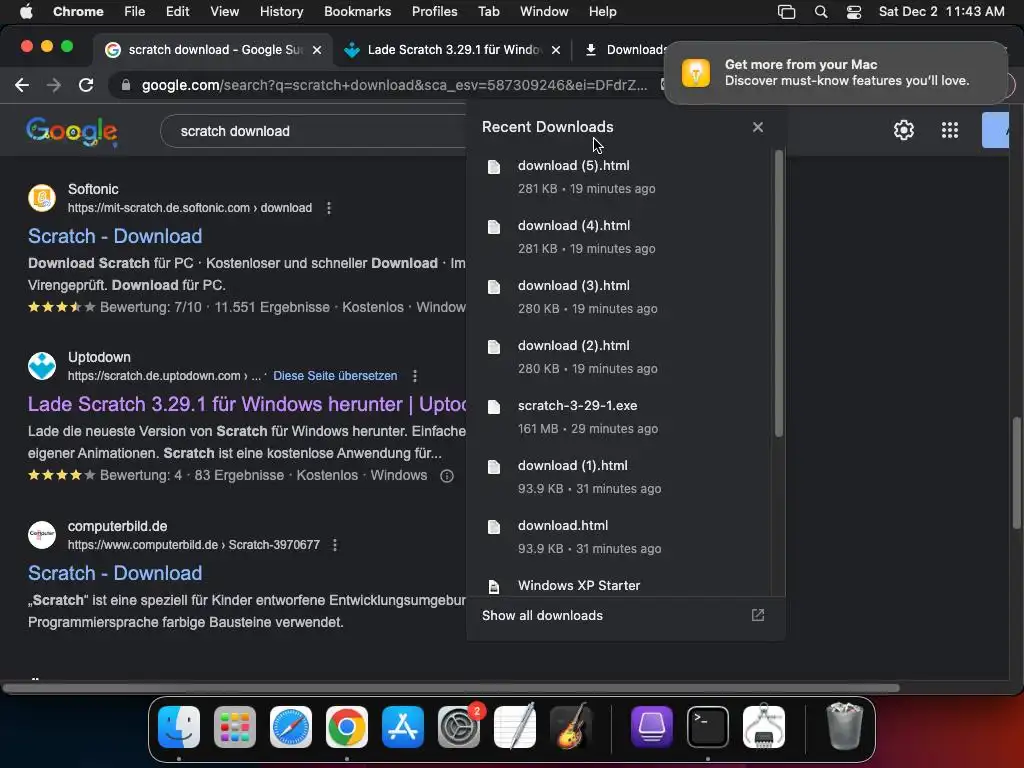The height and width of the screenshot is (768, 1024).
Task: Click the Chrome icon in the Dock
Action: (x=347, y=727)
